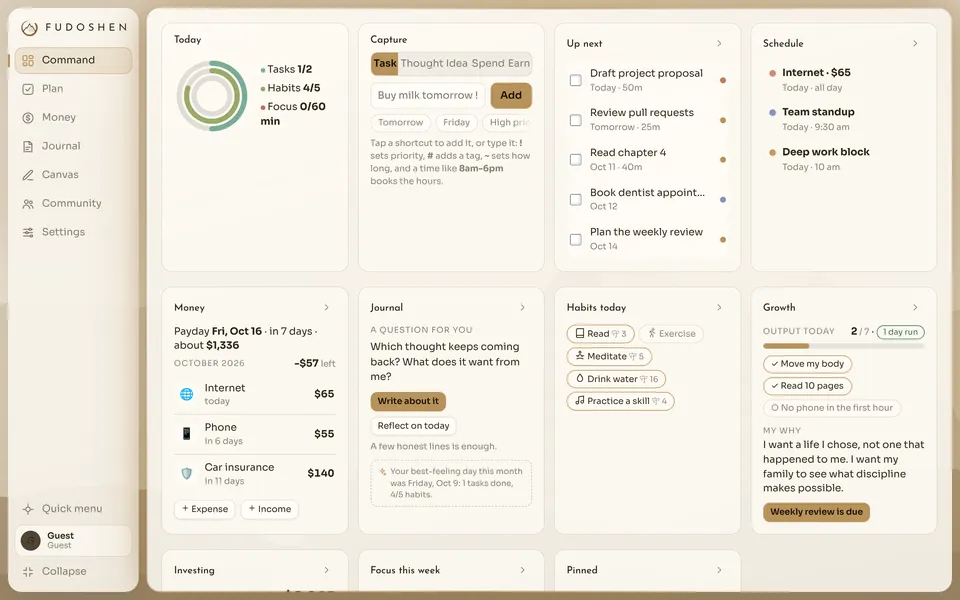Tick the Read chapter 4 checkbox
960x600 pixels.
click(x=576, y=160)
